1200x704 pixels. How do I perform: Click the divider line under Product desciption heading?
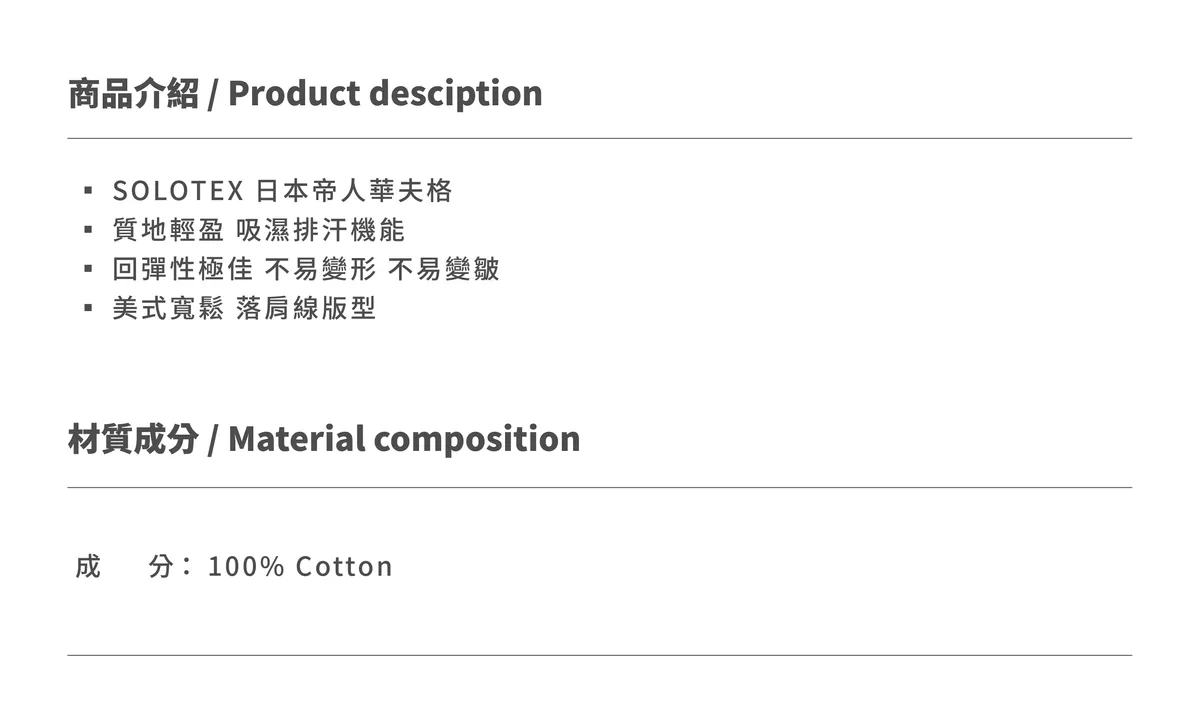click(x=600, y=138)
